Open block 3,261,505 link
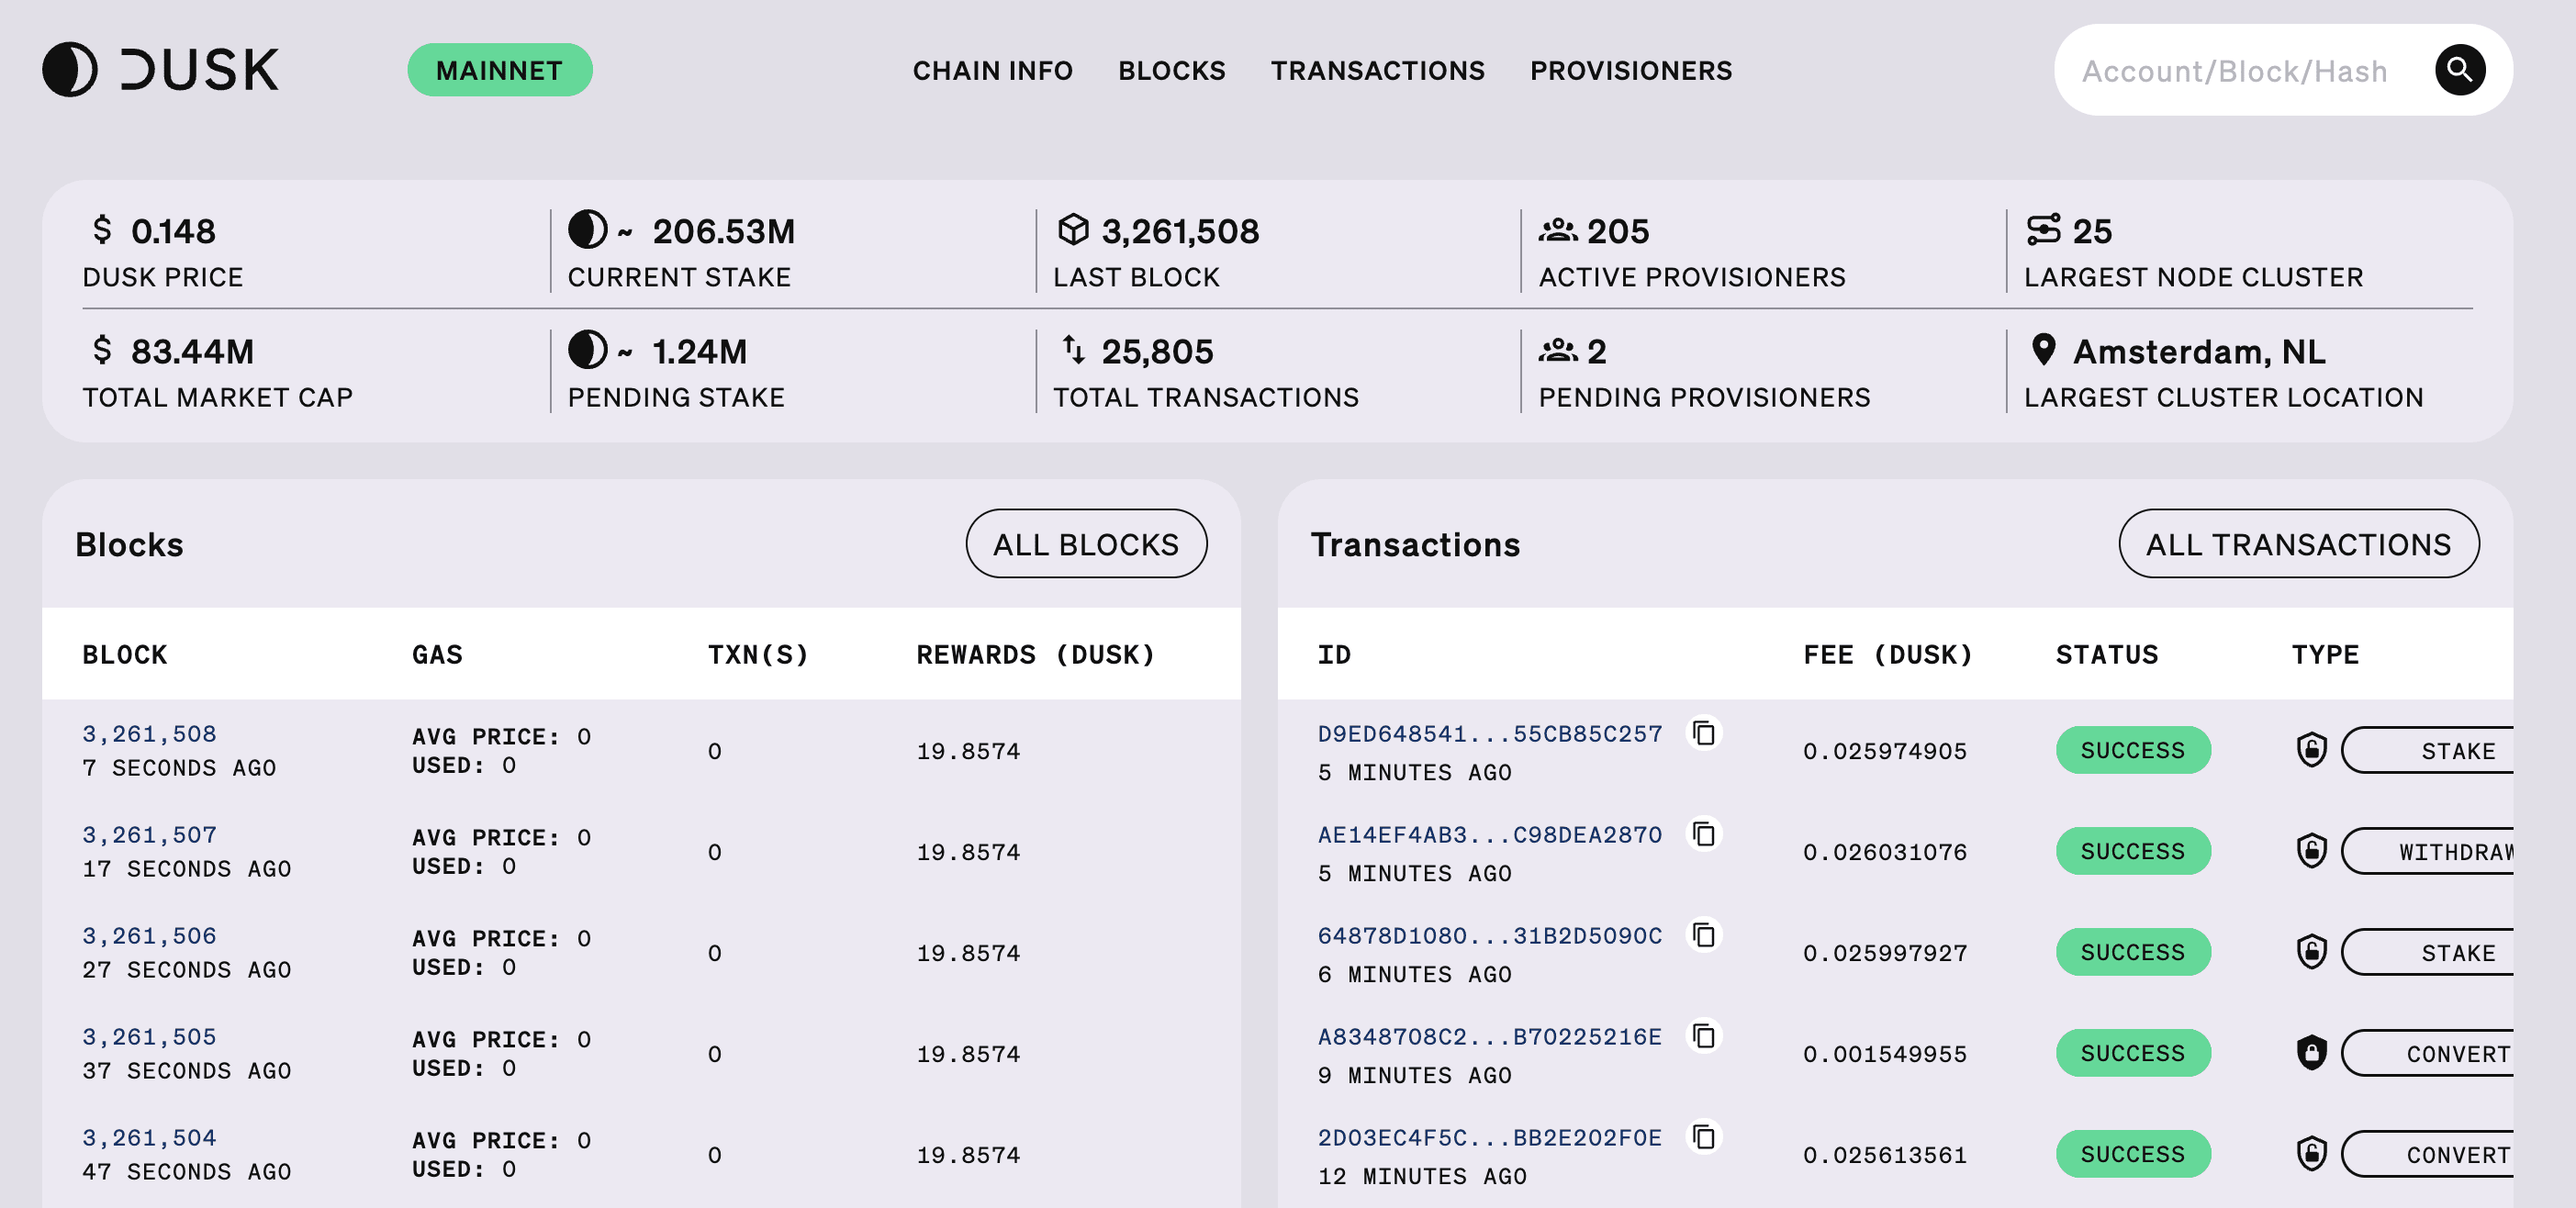Viewport: 2576px width, 1208px height. tap(149, 1037)
